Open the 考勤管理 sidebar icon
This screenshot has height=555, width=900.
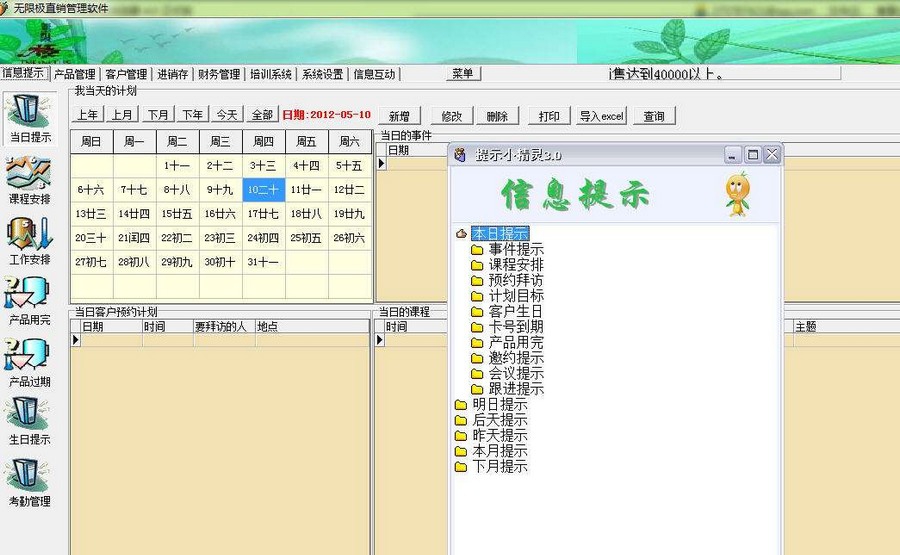pyautogui.click(x=30, y=483)
